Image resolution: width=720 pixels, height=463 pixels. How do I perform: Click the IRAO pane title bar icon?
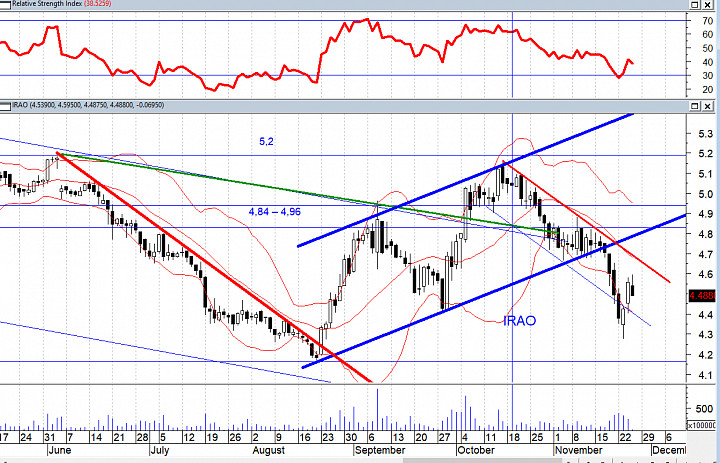(x=6, y=106)
